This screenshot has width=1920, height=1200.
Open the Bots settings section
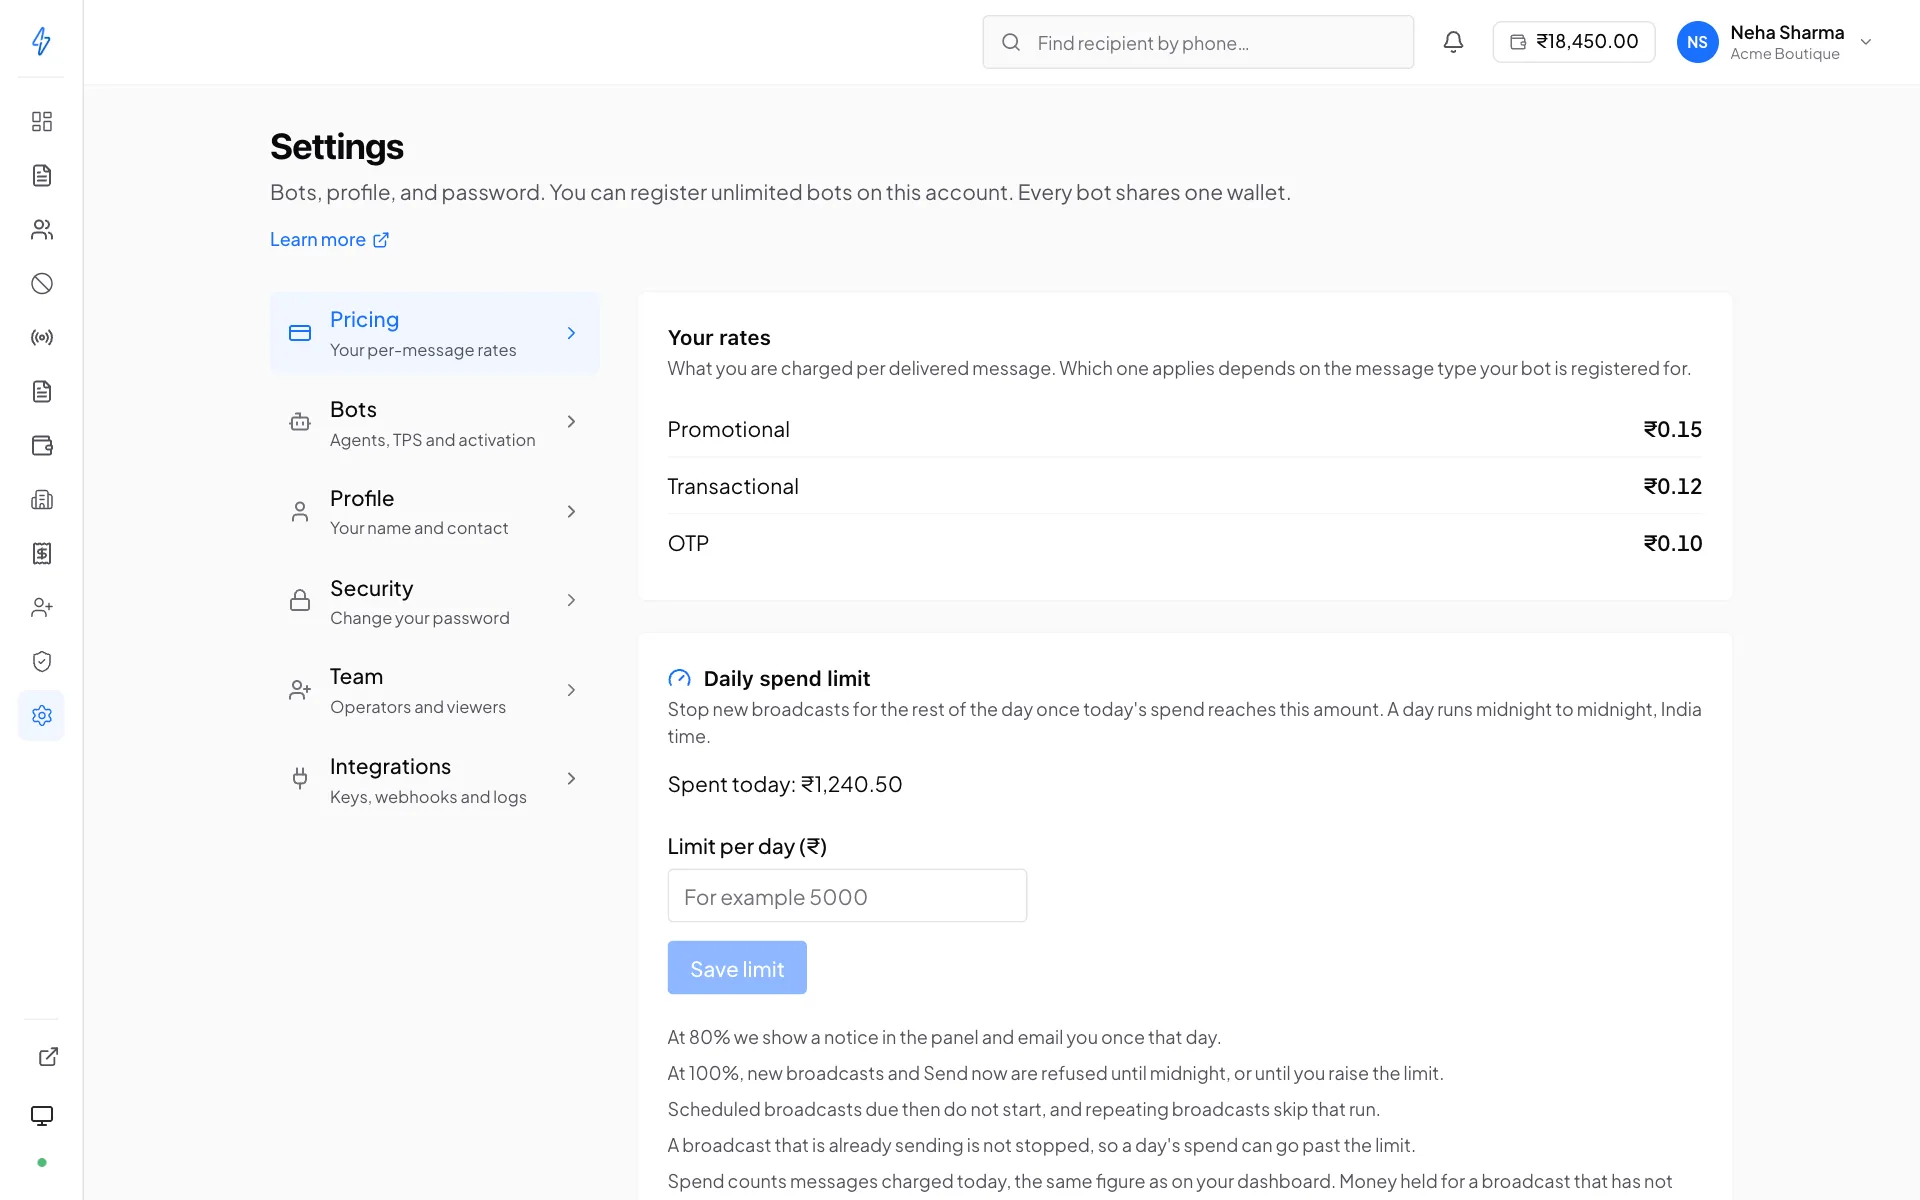pyautogui.click(x=434, y=423)
